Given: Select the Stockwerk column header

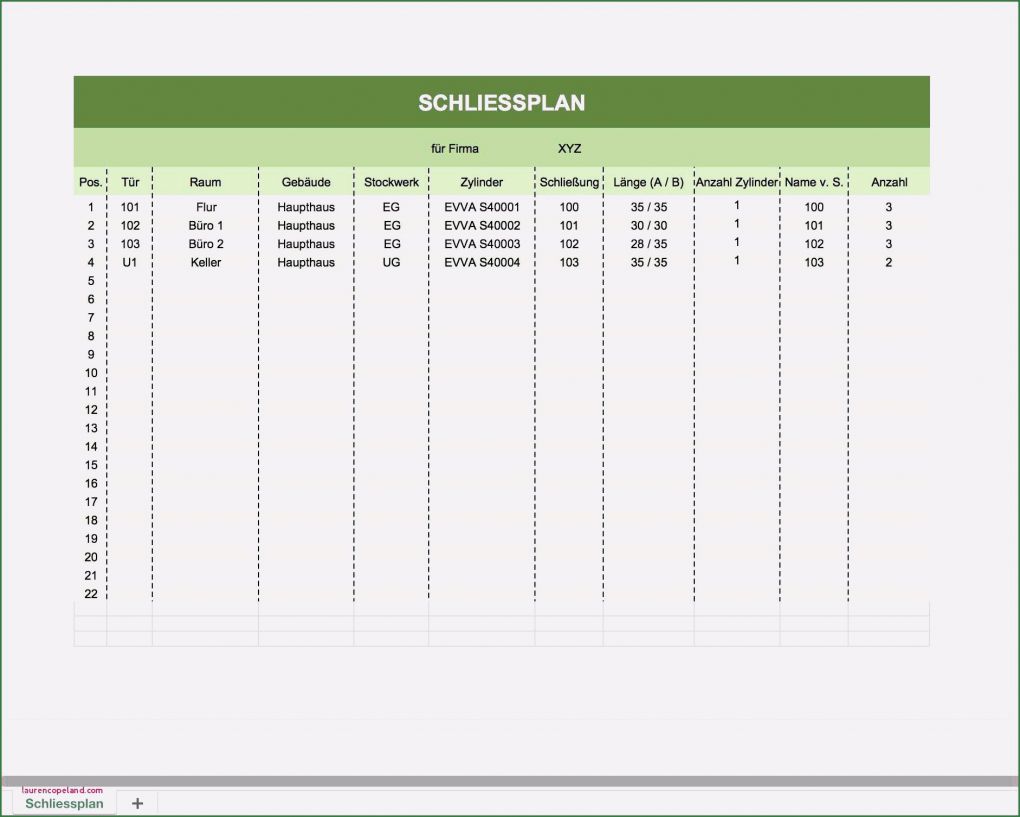Looking at the screenshot, I should coord(391,182).
